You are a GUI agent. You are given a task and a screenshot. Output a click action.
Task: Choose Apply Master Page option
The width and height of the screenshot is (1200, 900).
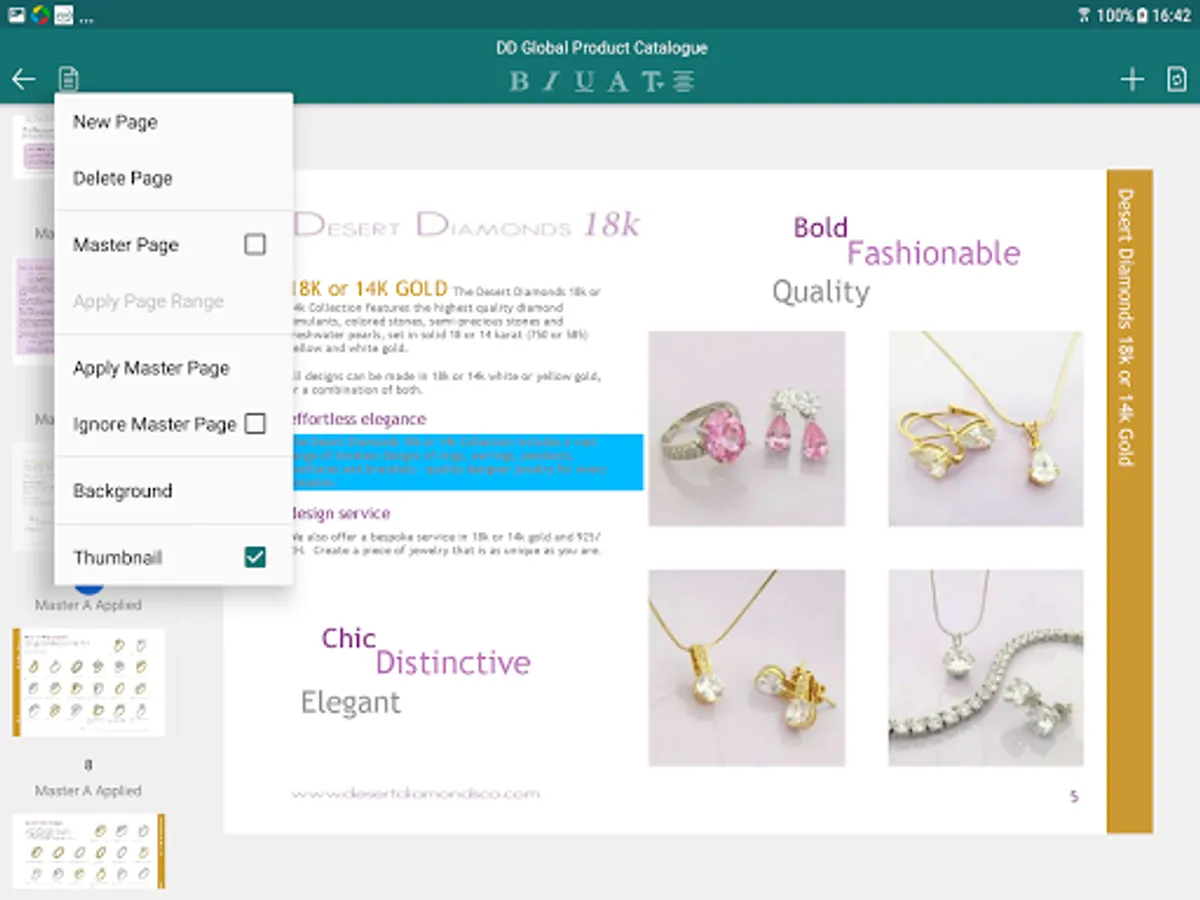151,368
